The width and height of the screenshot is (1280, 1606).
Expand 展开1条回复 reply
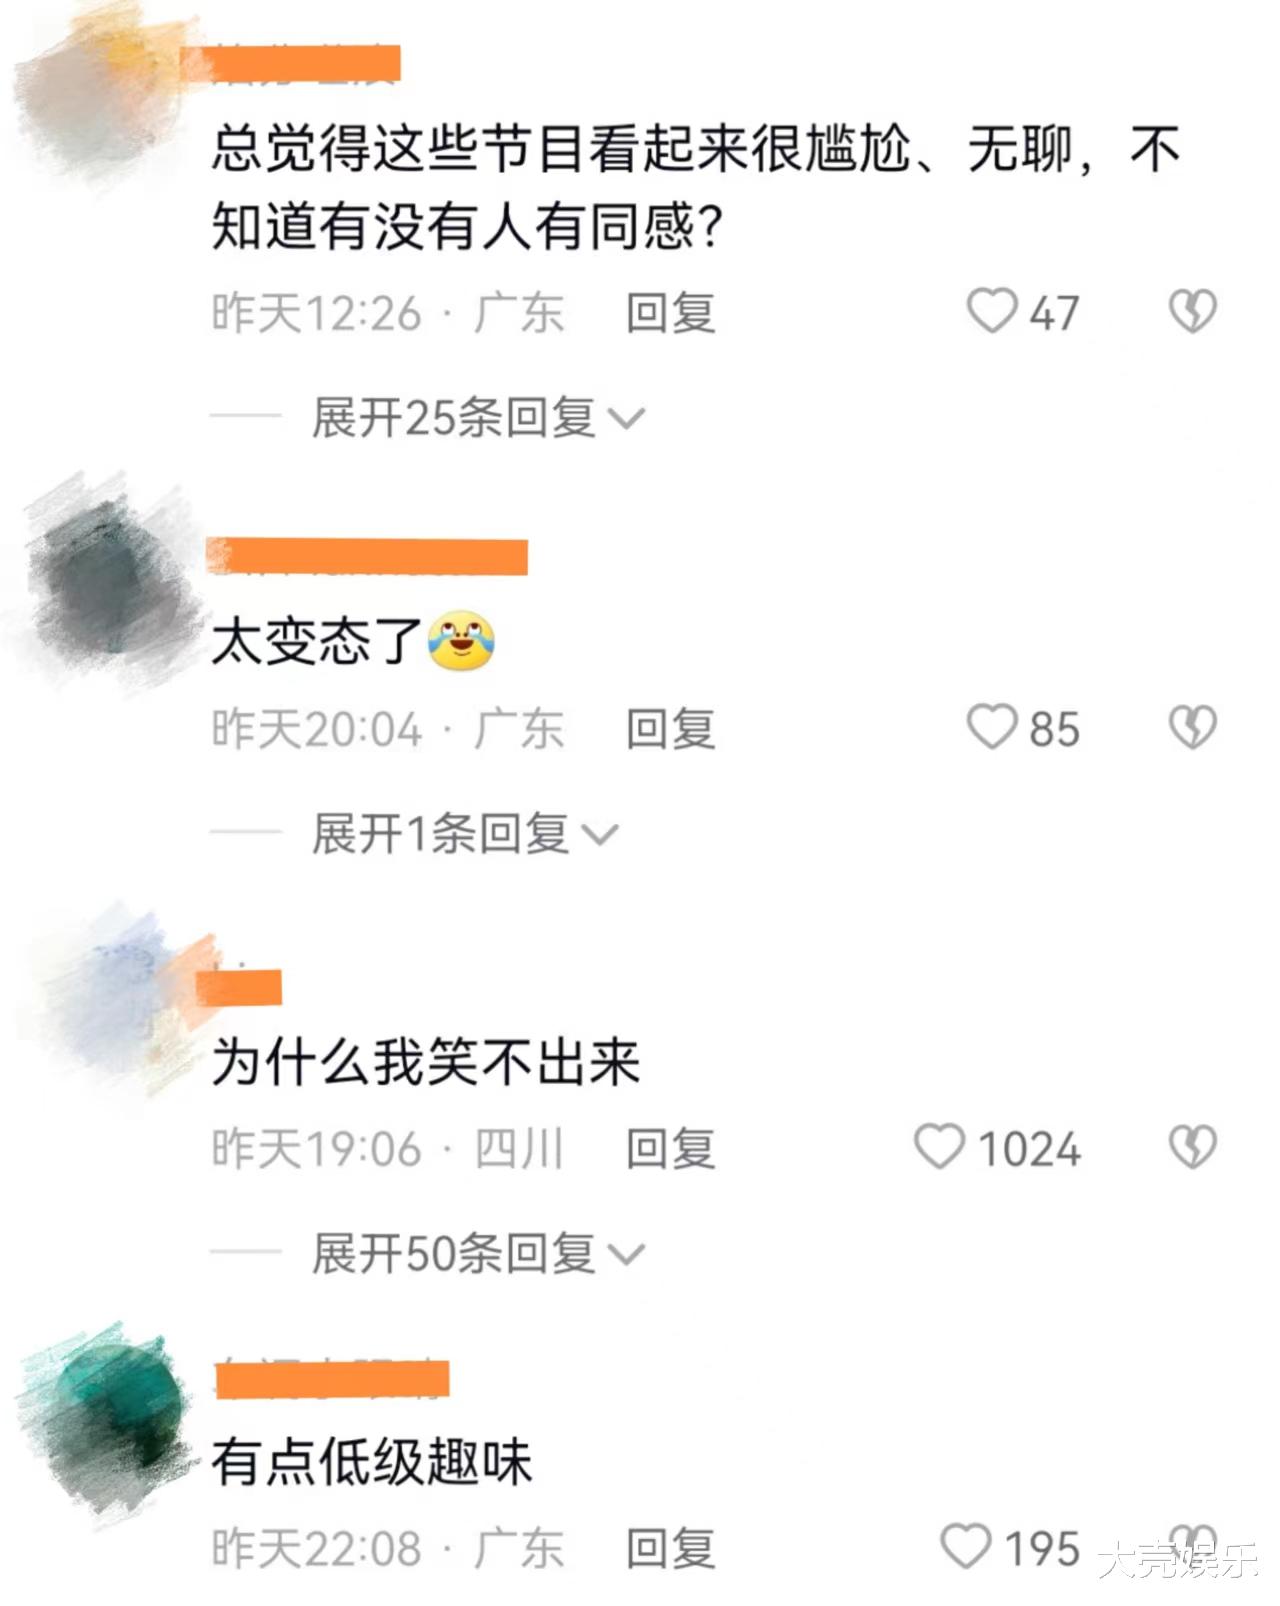coord(465,833)
